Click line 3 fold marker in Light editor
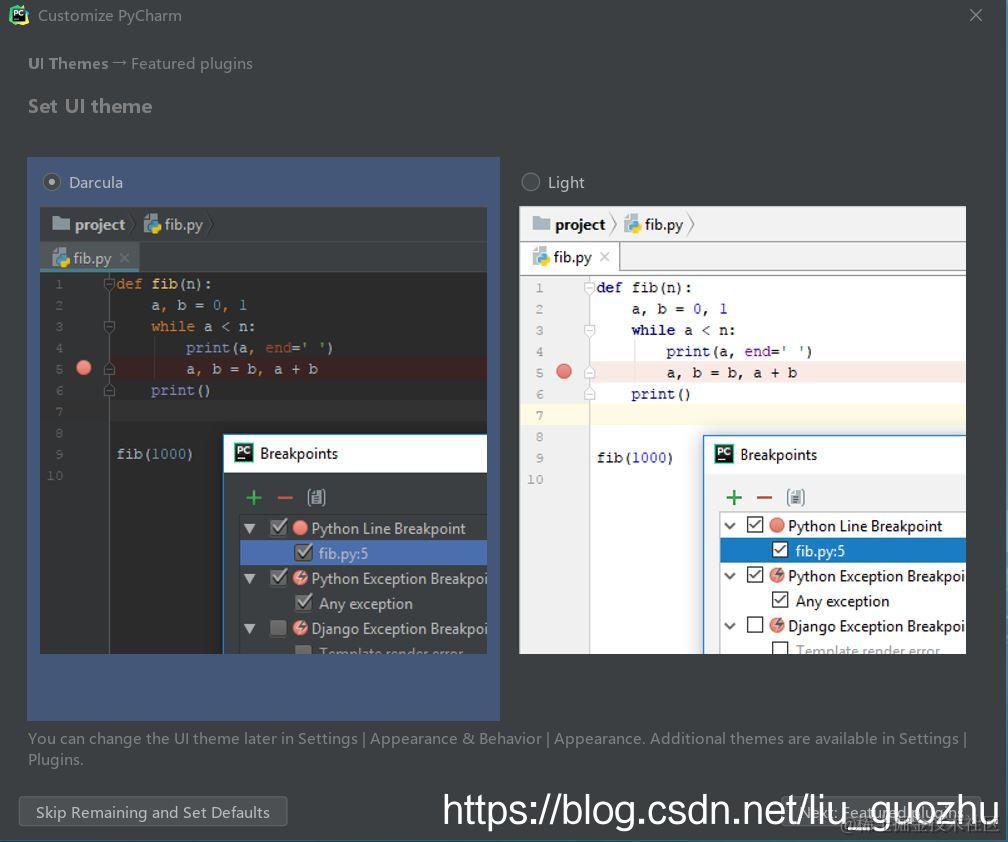The width and height of the screenshot is (1008, 842). coord(590,330)
